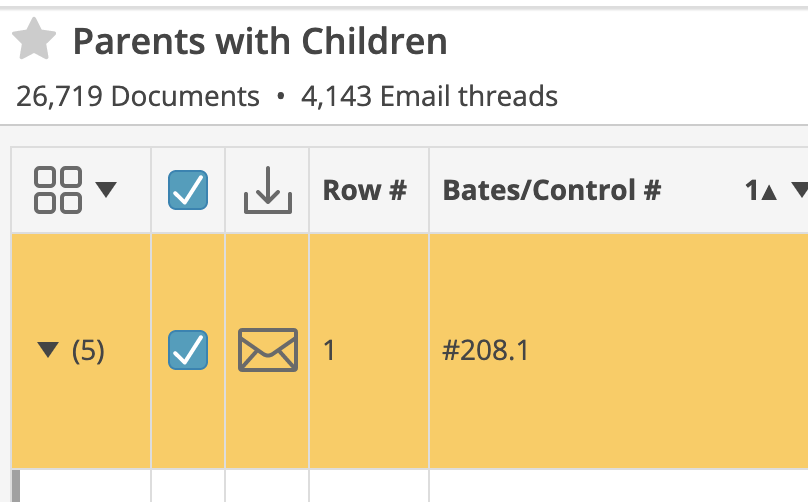Click the gray marker bar on second row
The height and width of the screenshot is (502, 808).
16,486
